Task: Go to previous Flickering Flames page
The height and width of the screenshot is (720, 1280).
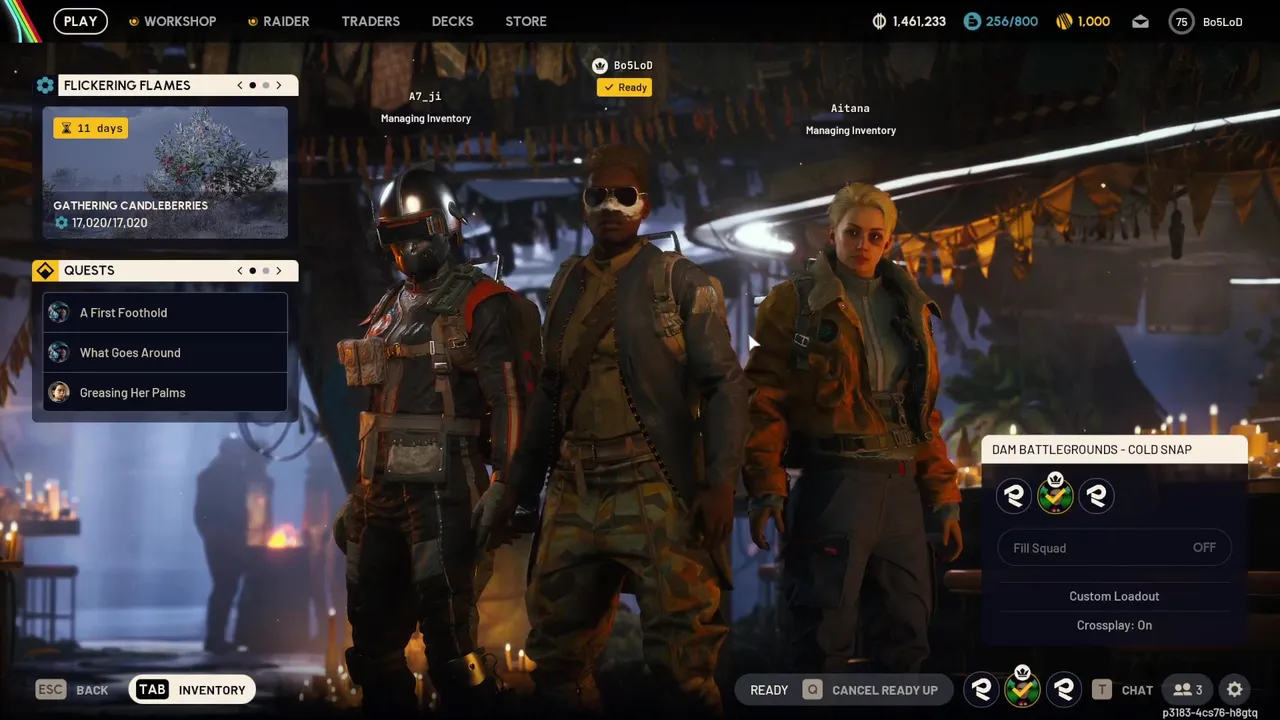Action: tap(240, 85)
